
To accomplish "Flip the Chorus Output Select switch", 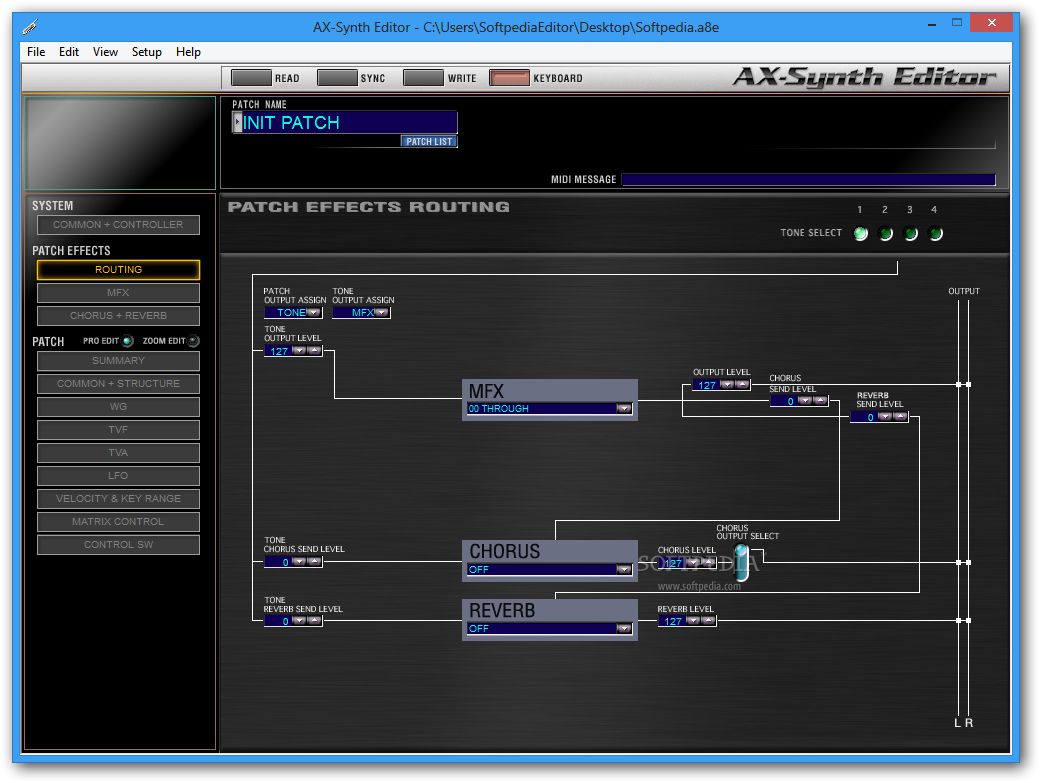I will click(x=742, y=562).
